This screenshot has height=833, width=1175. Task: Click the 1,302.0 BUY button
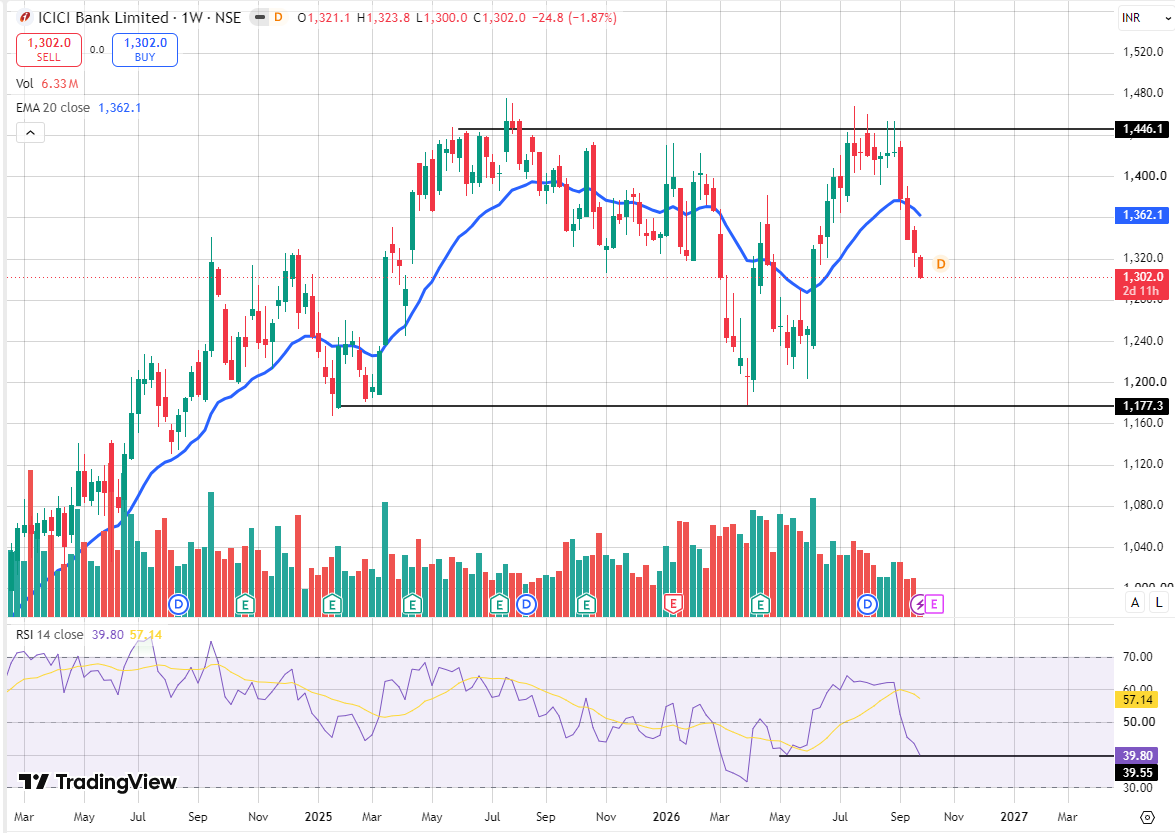(x=145, y=49)
